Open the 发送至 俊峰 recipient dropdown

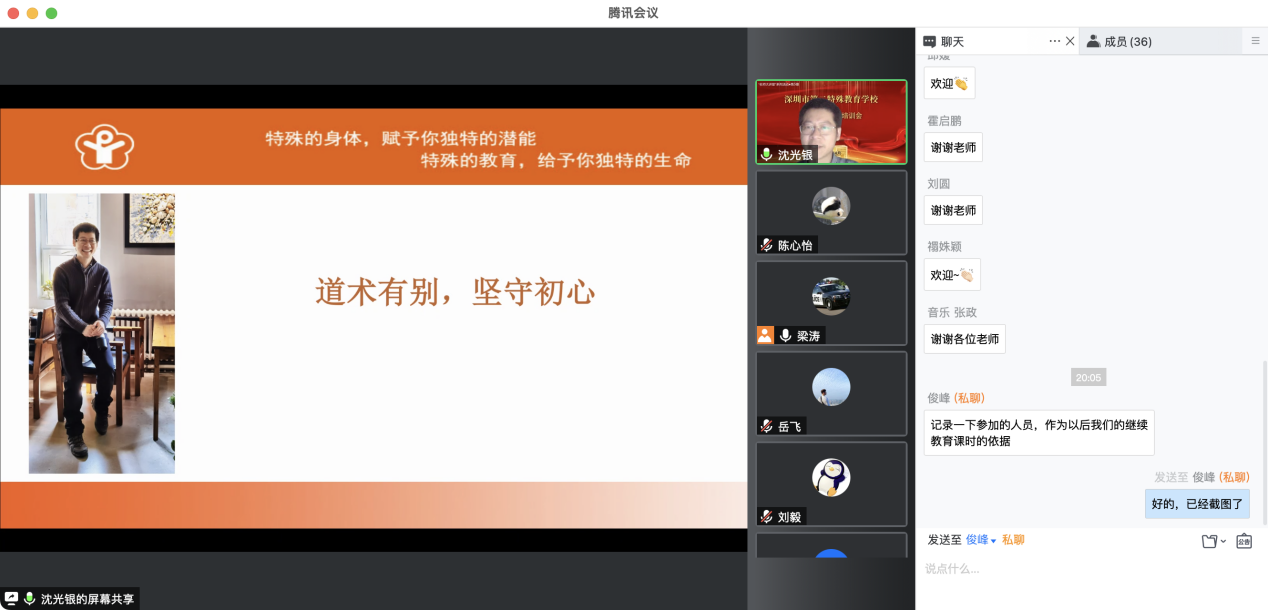point(981,540)
